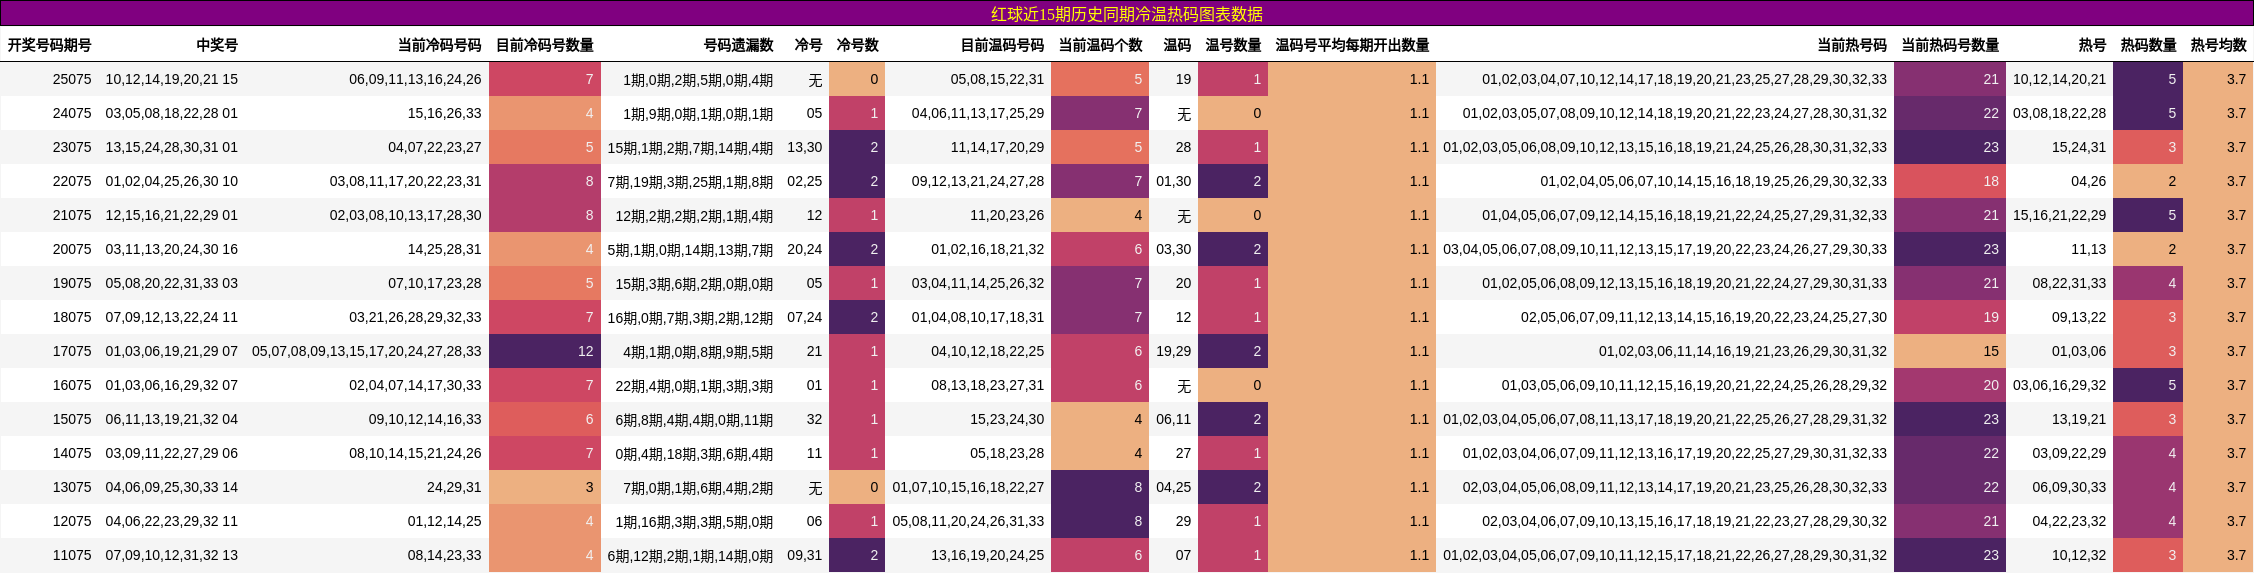Select period number 21075

coord(72,215)
